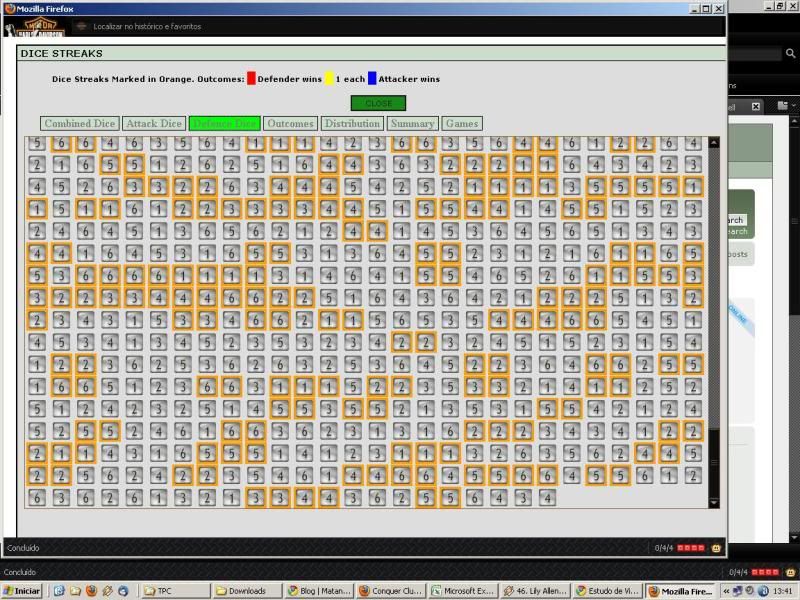Switch to the Downloads taskbar window
Image resolution: width=800 pixels, height=600 pixels.
pos(247,591)
